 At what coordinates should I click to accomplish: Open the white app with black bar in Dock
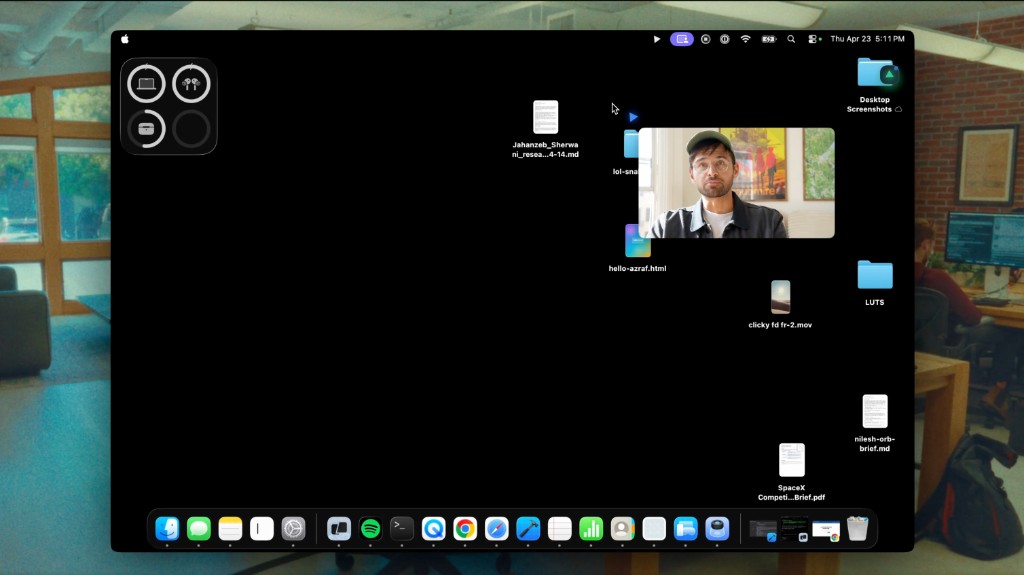tap(262, 529)
